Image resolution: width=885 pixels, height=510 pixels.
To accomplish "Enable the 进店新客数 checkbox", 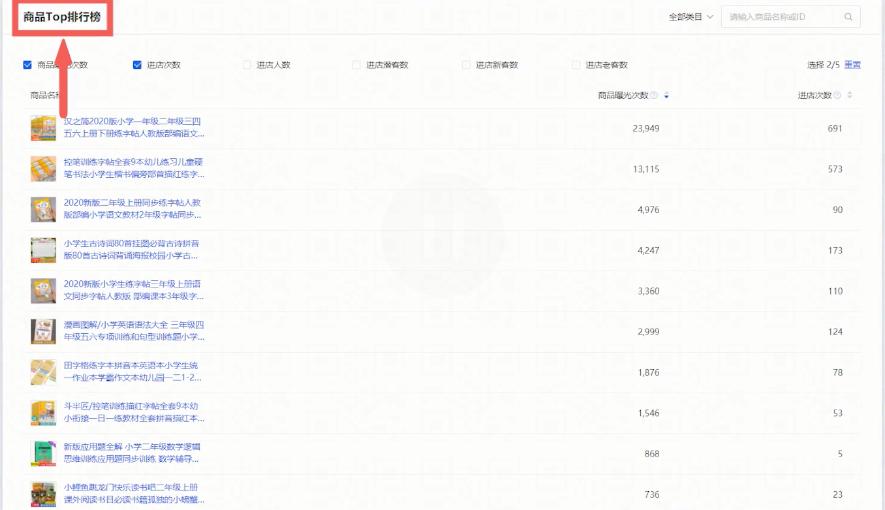I will click(x=466, y=65).
